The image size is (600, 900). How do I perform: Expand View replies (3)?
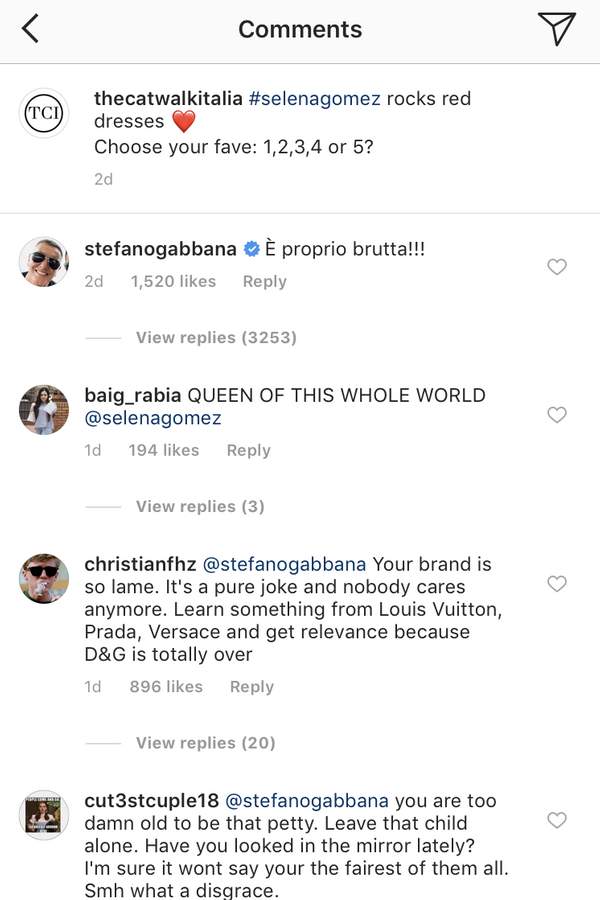tap(200, 506)
